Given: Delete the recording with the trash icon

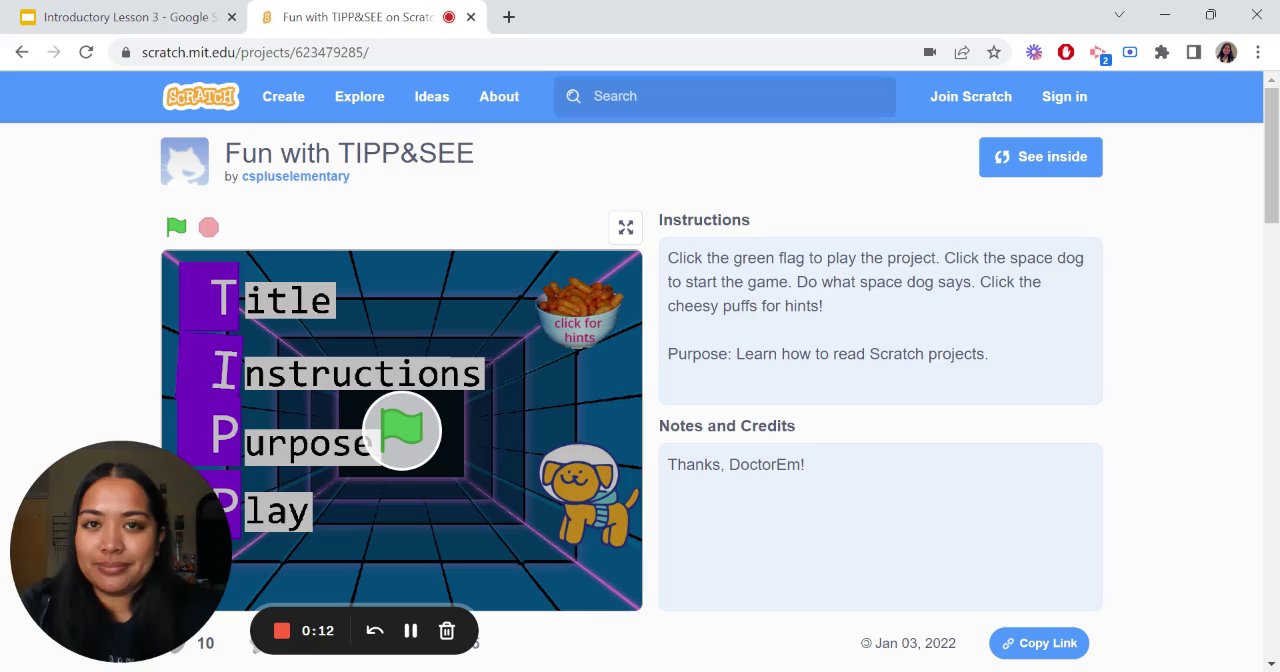Looking at the screenshot, I should 447,630.
